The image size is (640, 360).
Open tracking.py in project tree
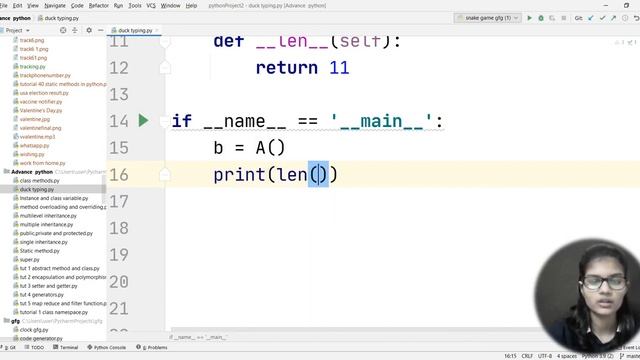32,66
